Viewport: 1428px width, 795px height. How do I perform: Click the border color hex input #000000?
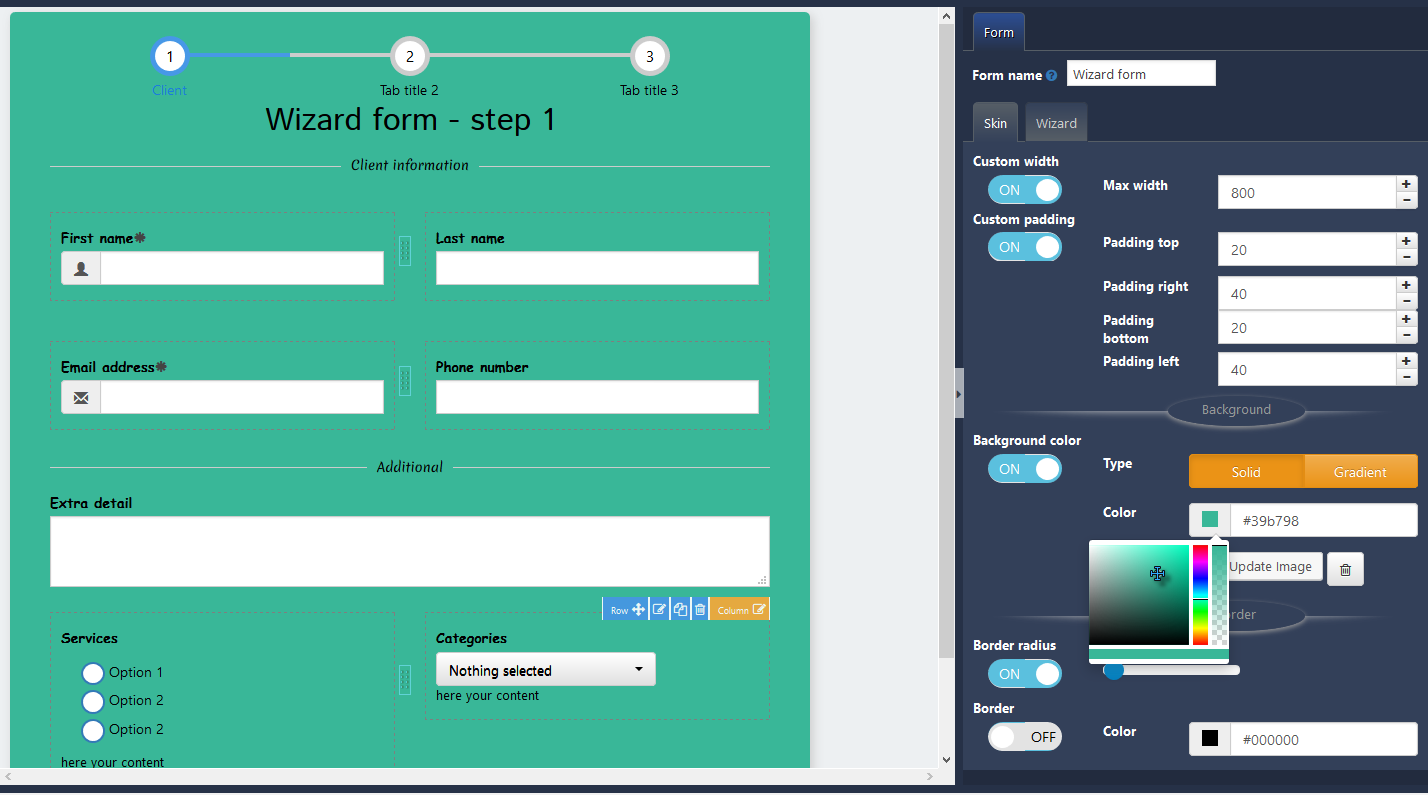click(x=1324, y=739)
